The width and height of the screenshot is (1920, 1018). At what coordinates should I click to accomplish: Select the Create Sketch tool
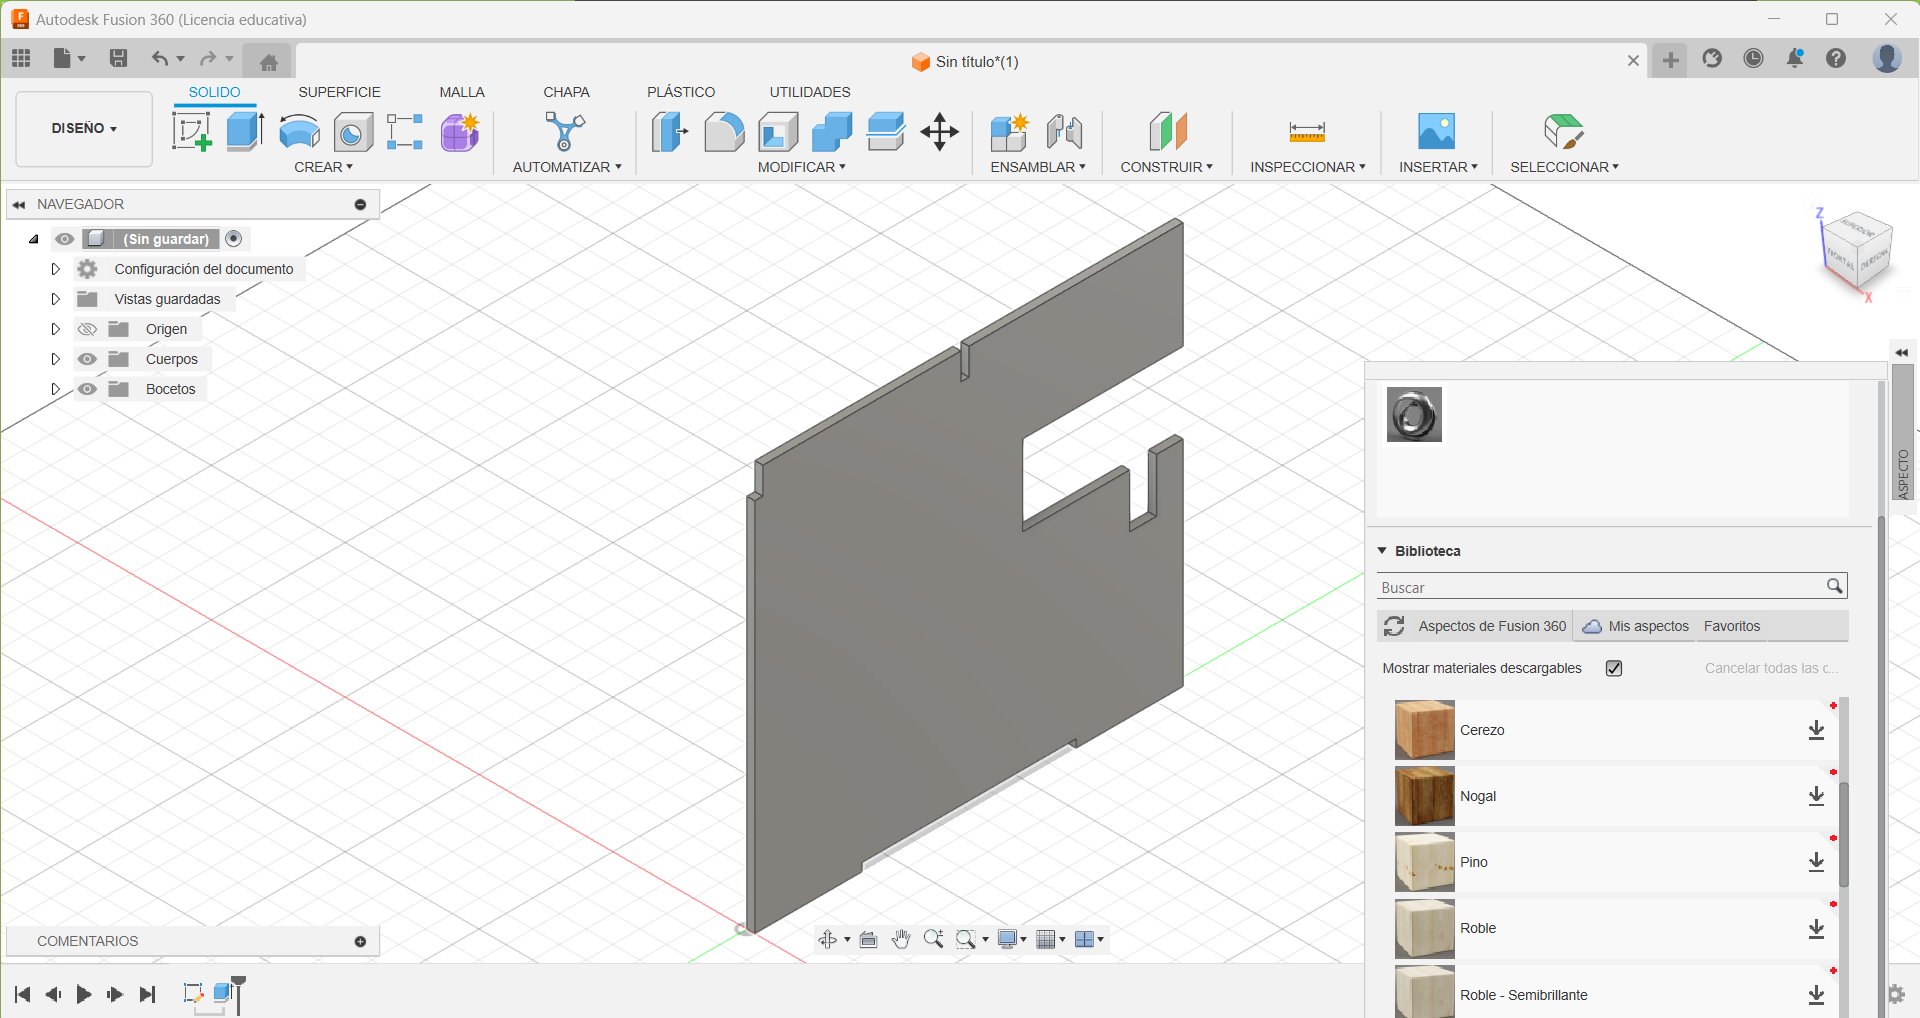point(191,131)
